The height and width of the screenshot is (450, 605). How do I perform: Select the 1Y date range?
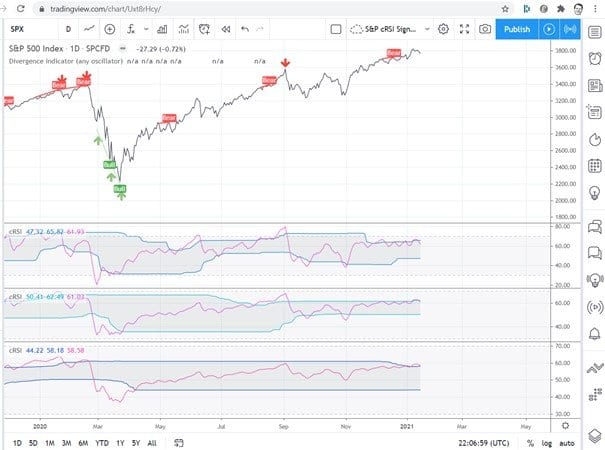[x=120, y=443]
